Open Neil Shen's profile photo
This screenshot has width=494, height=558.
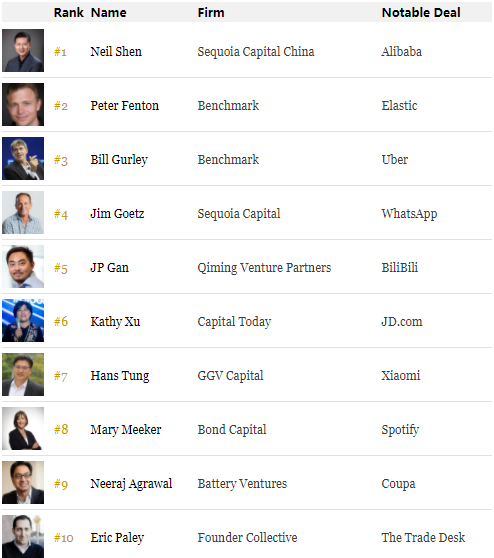coord(23,51)
